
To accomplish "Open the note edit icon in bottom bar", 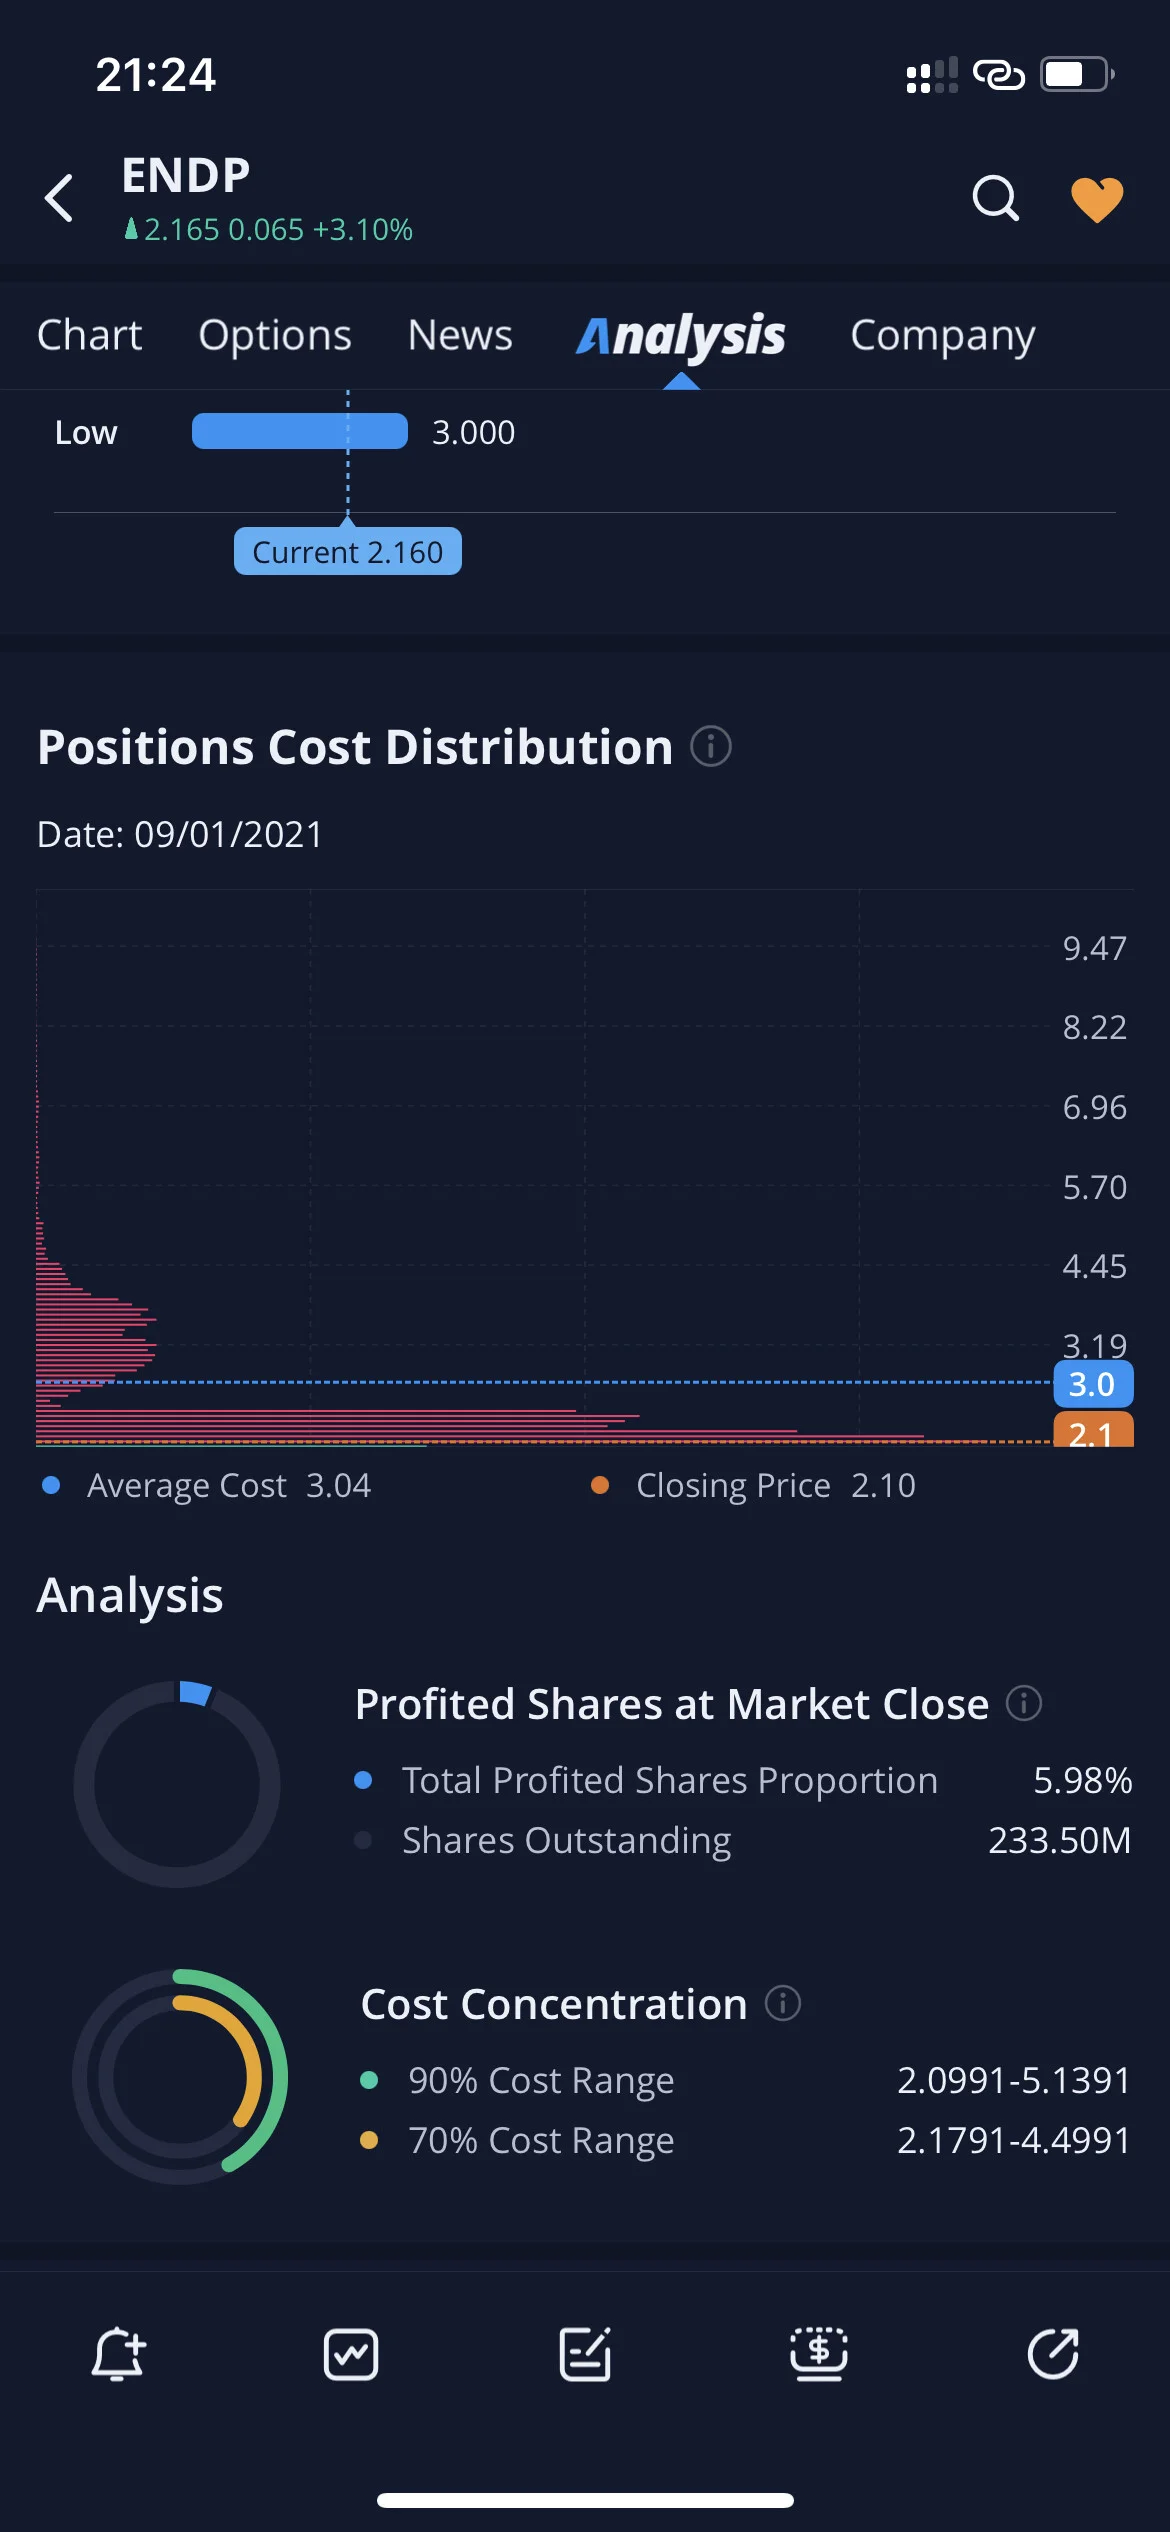I will coord(585,2354).
